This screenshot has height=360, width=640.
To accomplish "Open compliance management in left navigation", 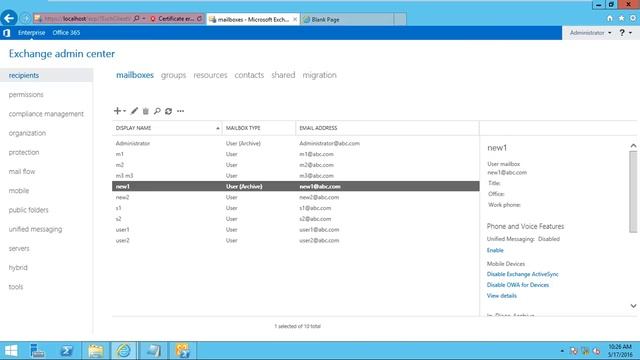I will coord(46,114).
